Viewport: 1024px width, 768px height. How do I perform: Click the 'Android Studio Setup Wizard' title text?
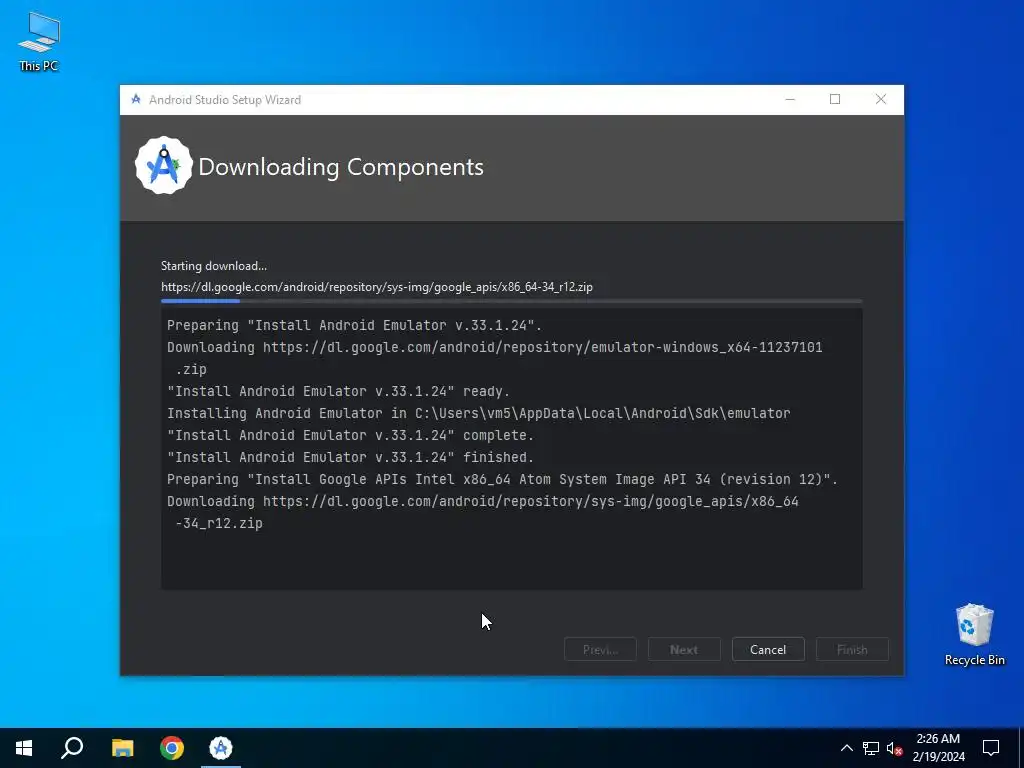[225, 100]
